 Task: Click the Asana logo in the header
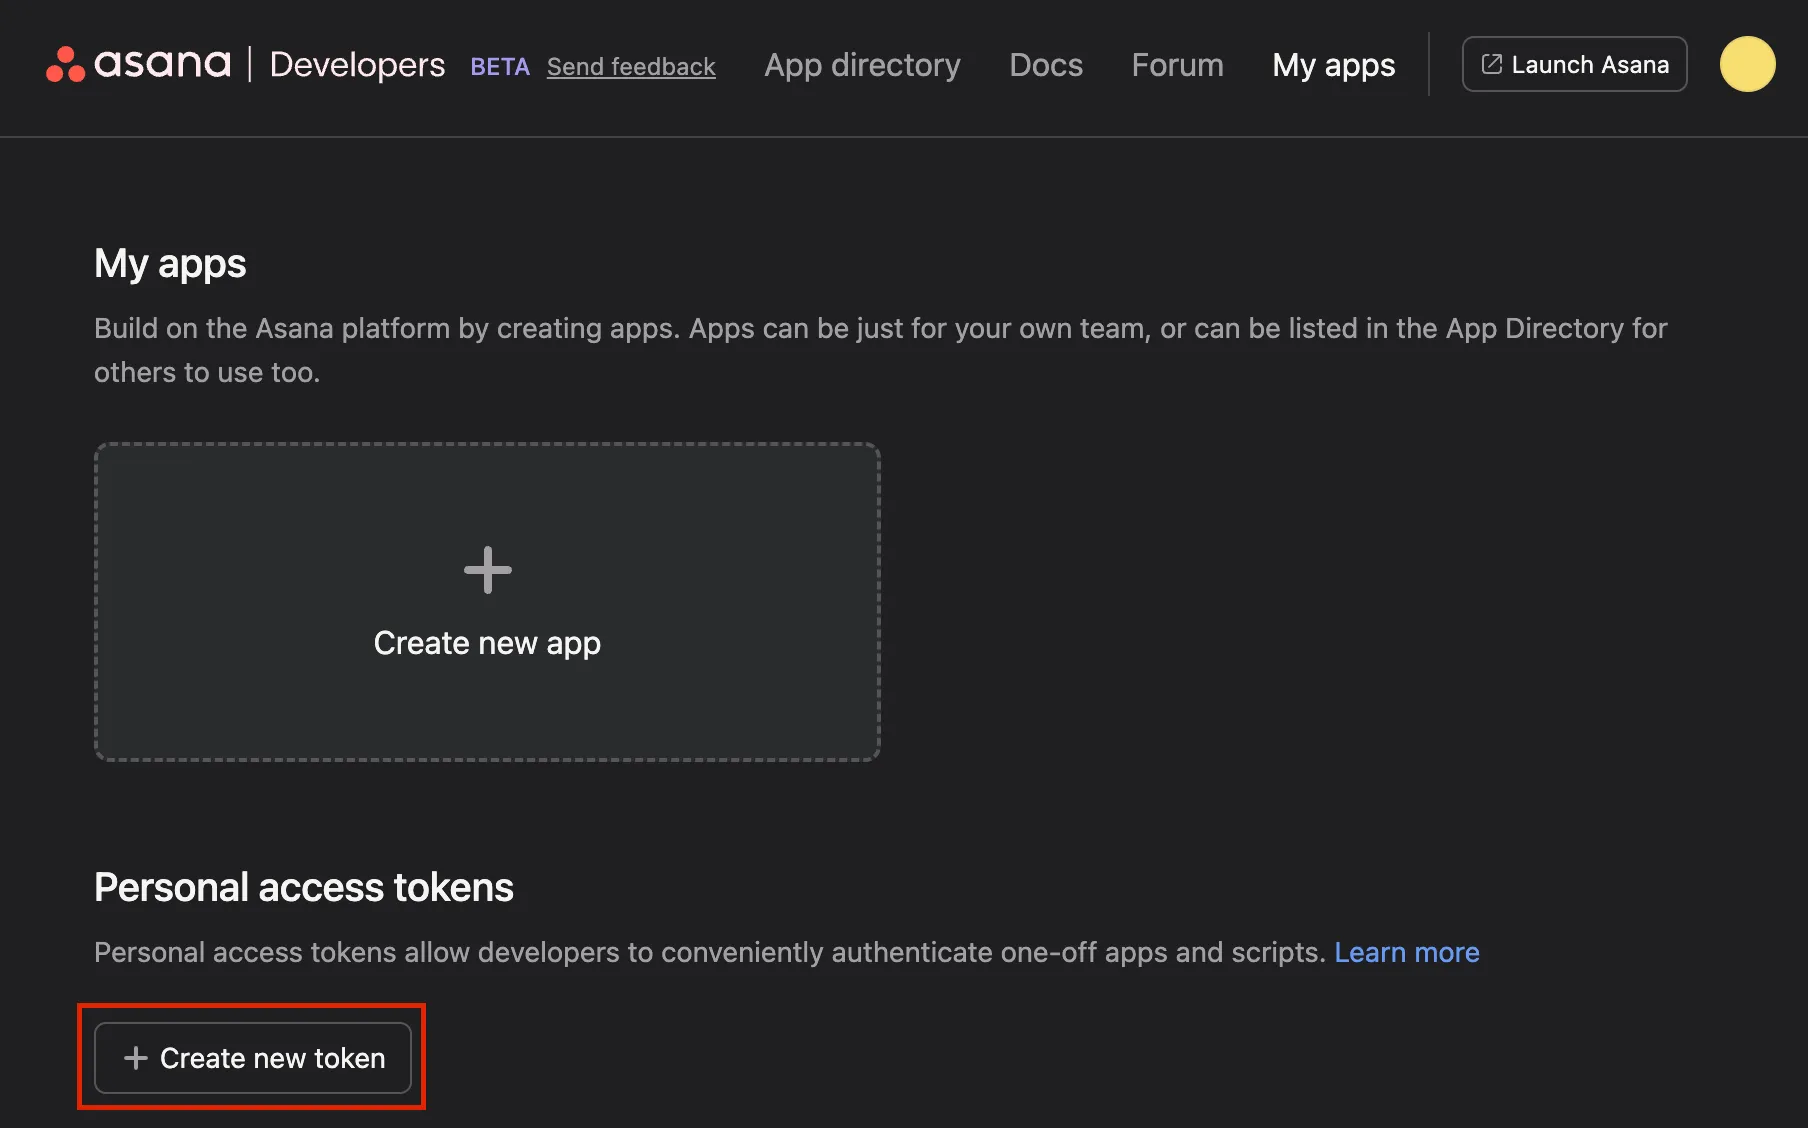coord(138,64)
